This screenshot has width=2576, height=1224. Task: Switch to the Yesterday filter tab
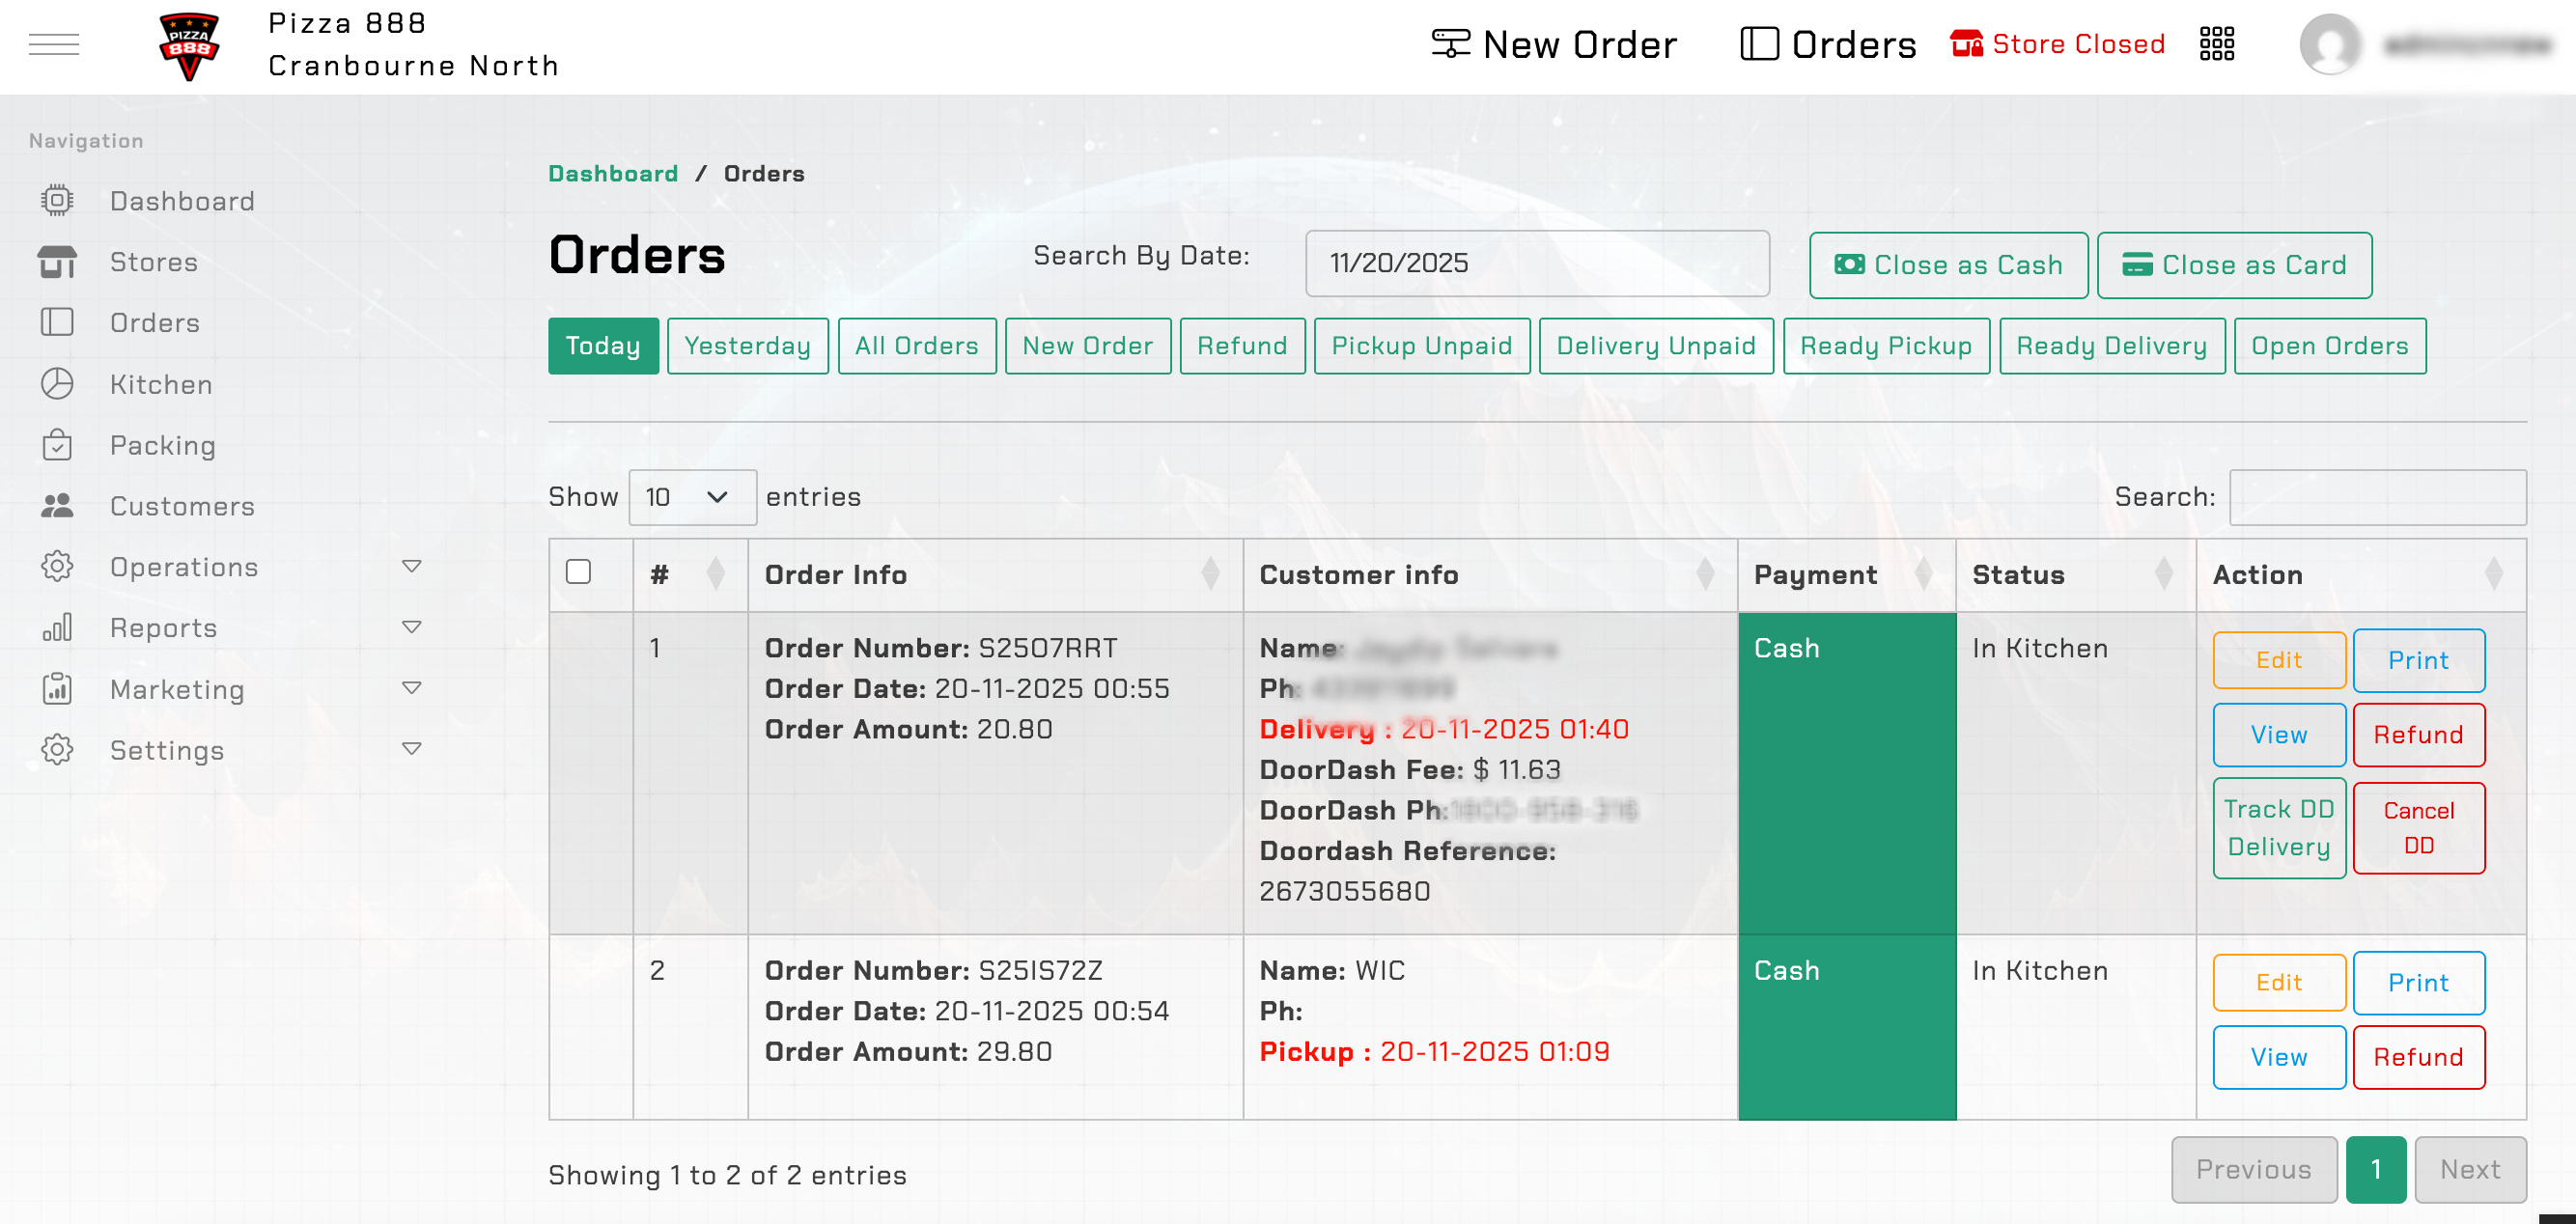pos(747,346)
